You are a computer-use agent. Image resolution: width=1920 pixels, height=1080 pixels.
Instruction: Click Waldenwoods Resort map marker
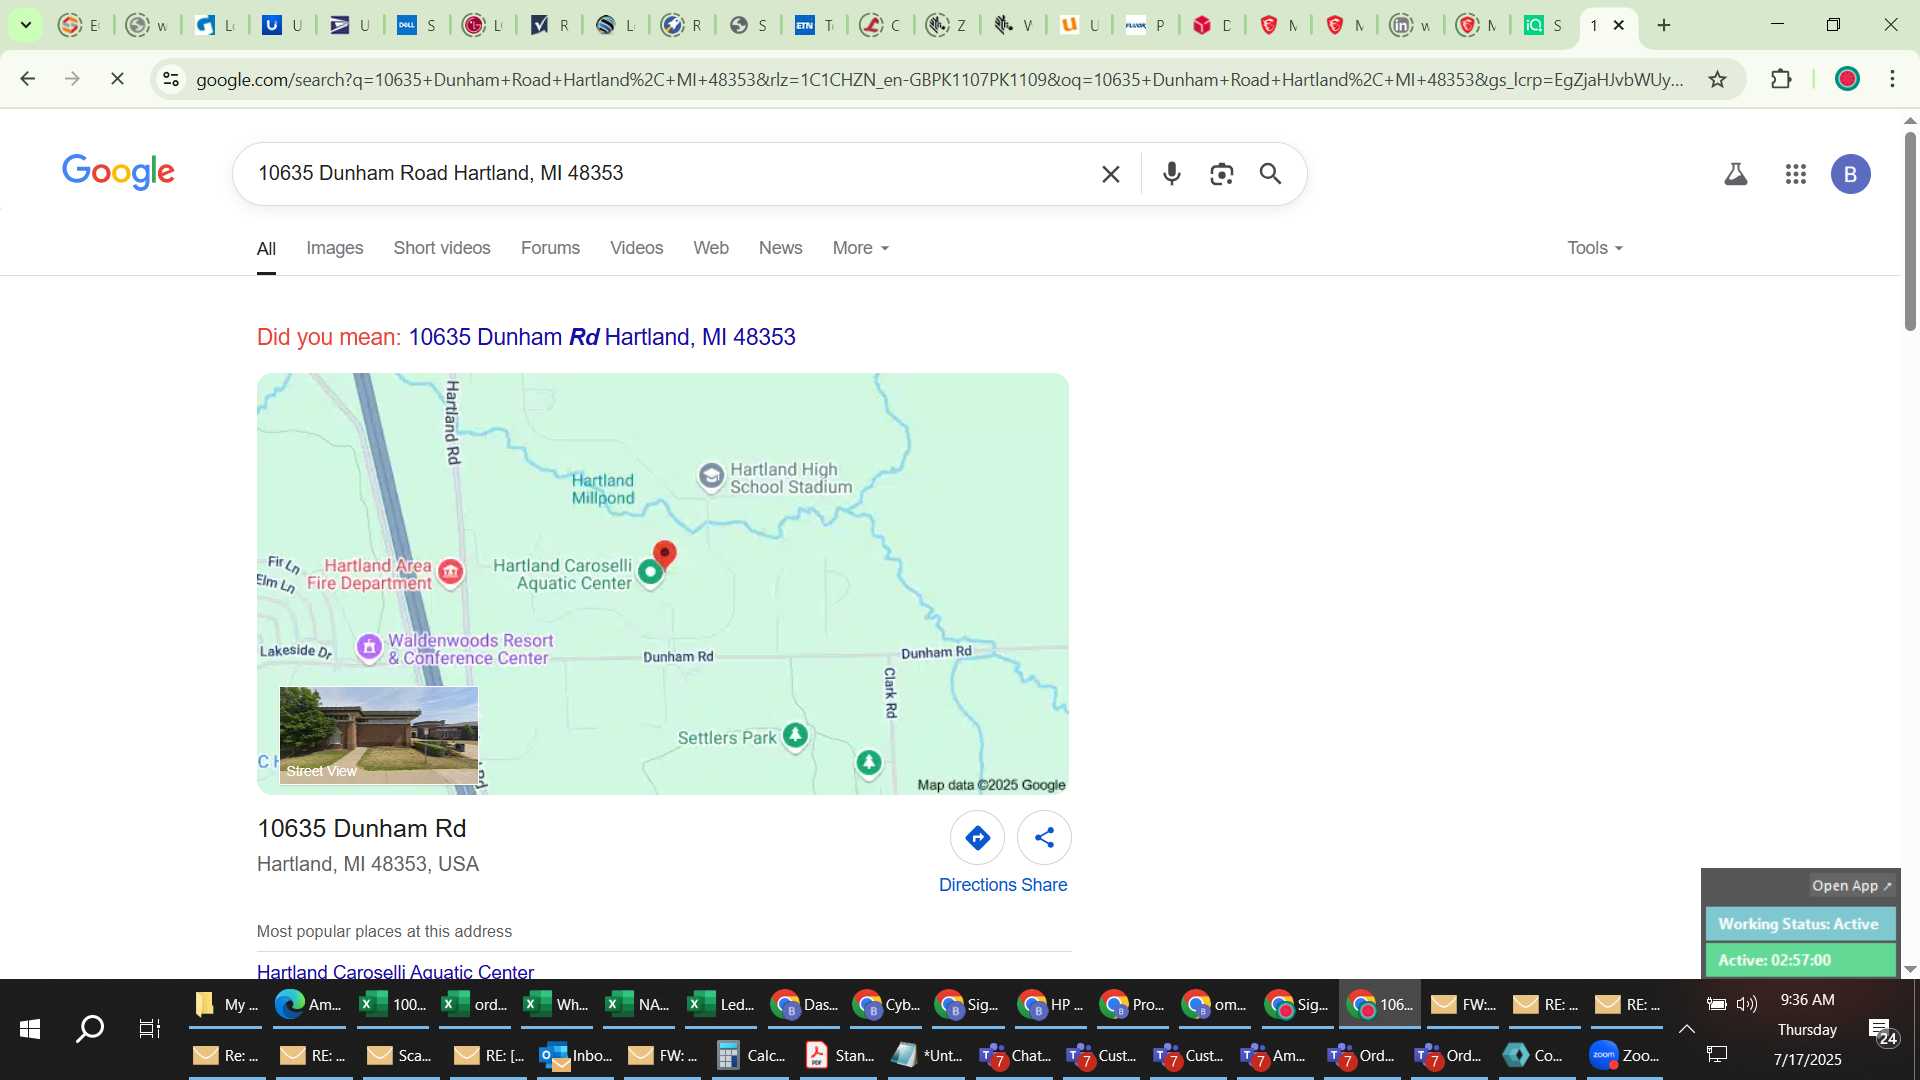coord(369,647)
